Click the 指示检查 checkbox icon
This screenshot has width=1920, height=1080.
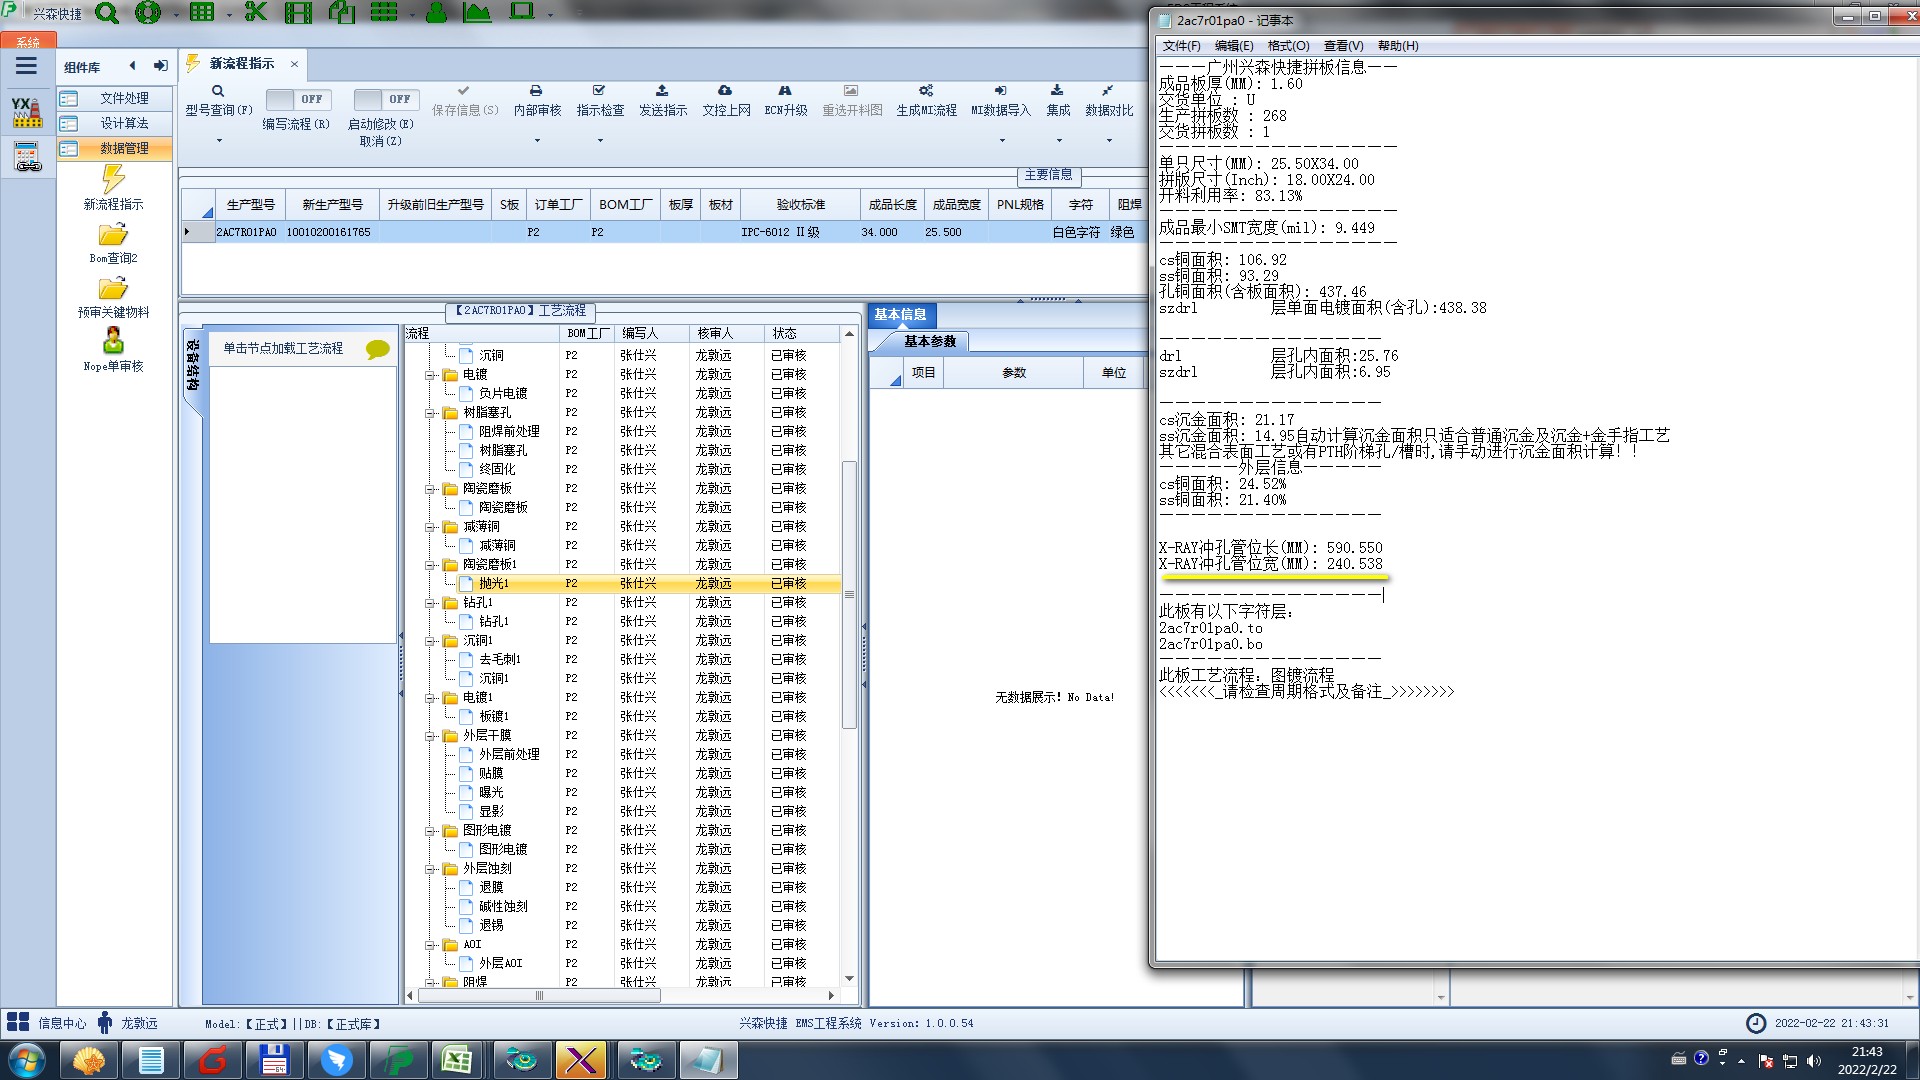[x=599, y=91]
